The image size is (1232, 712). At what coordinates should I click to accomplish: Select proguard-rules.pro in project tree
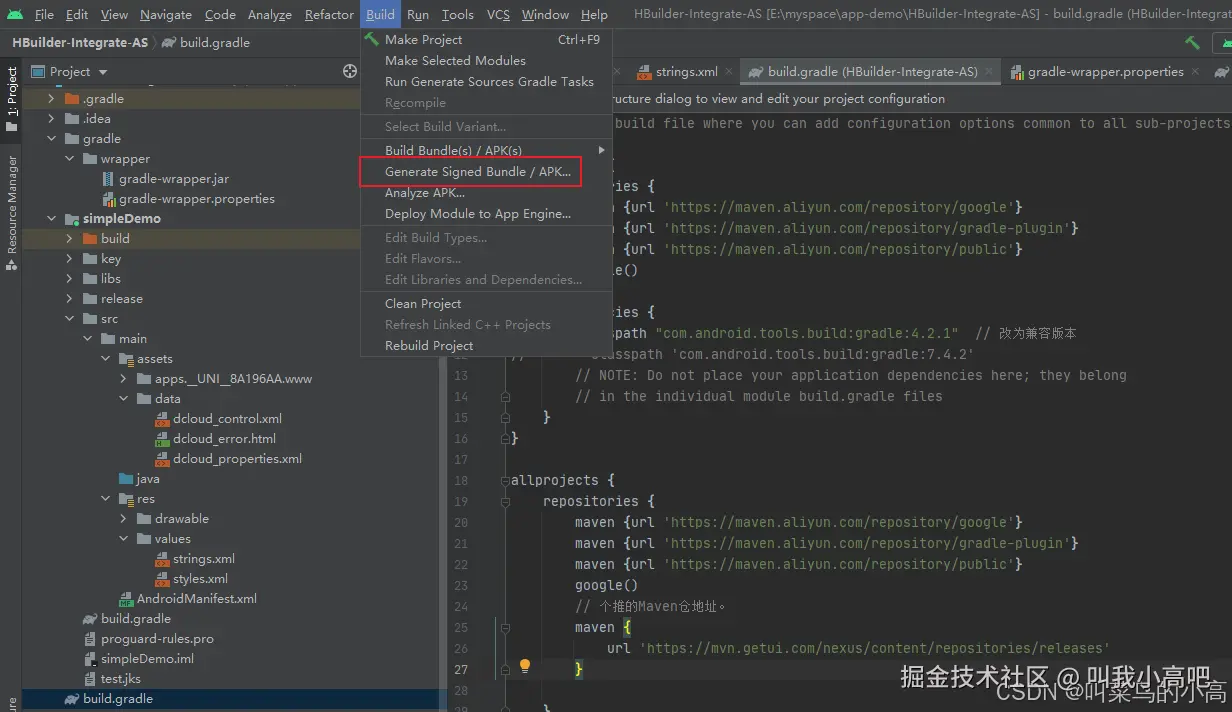click(157, 639)
